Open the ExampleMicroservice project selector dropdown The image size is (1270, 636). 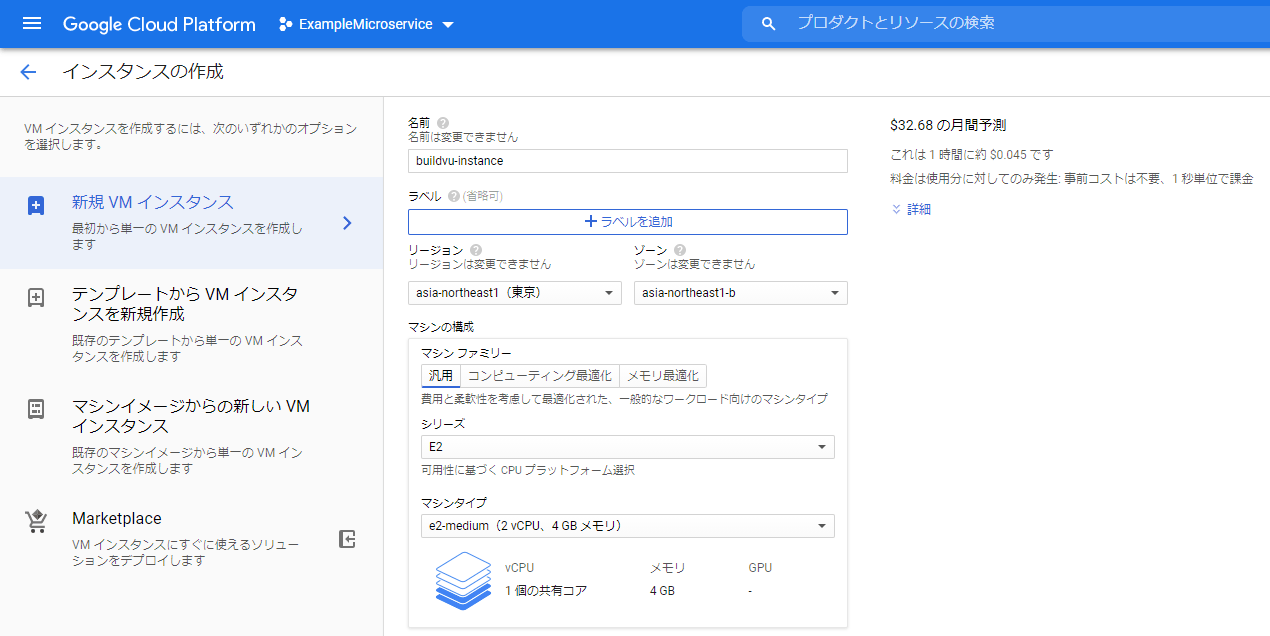(366, 24)
